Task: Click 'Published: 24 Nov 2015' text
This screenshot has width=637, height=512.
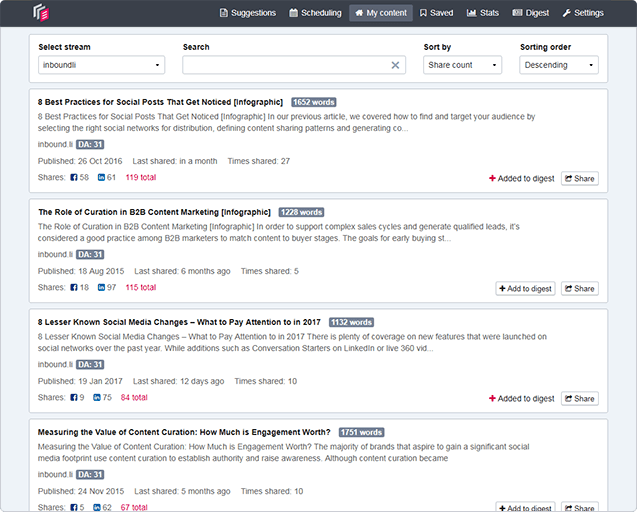Action: 81,491
